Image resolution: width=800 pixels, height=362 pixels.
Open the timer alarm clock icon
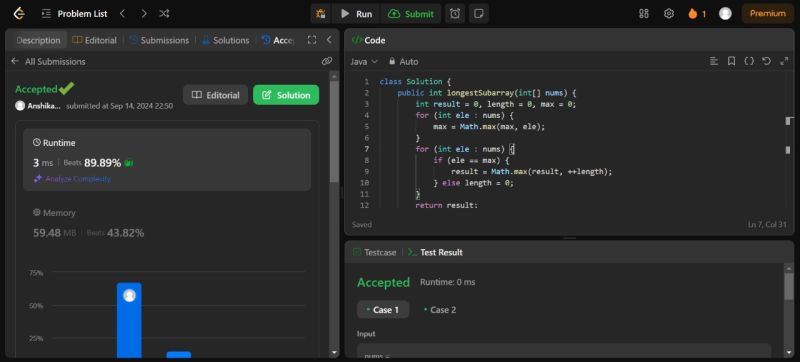455,14
